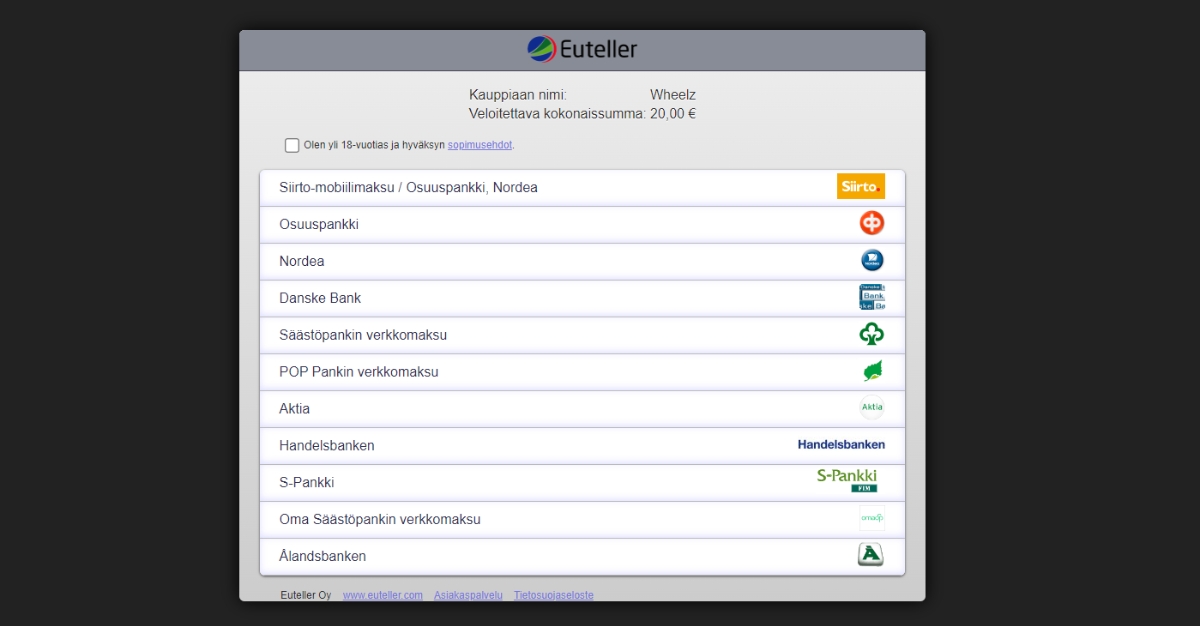Choose Säästöpankin verkkomaksu option
1200x630 pixels.
point(582,336)
